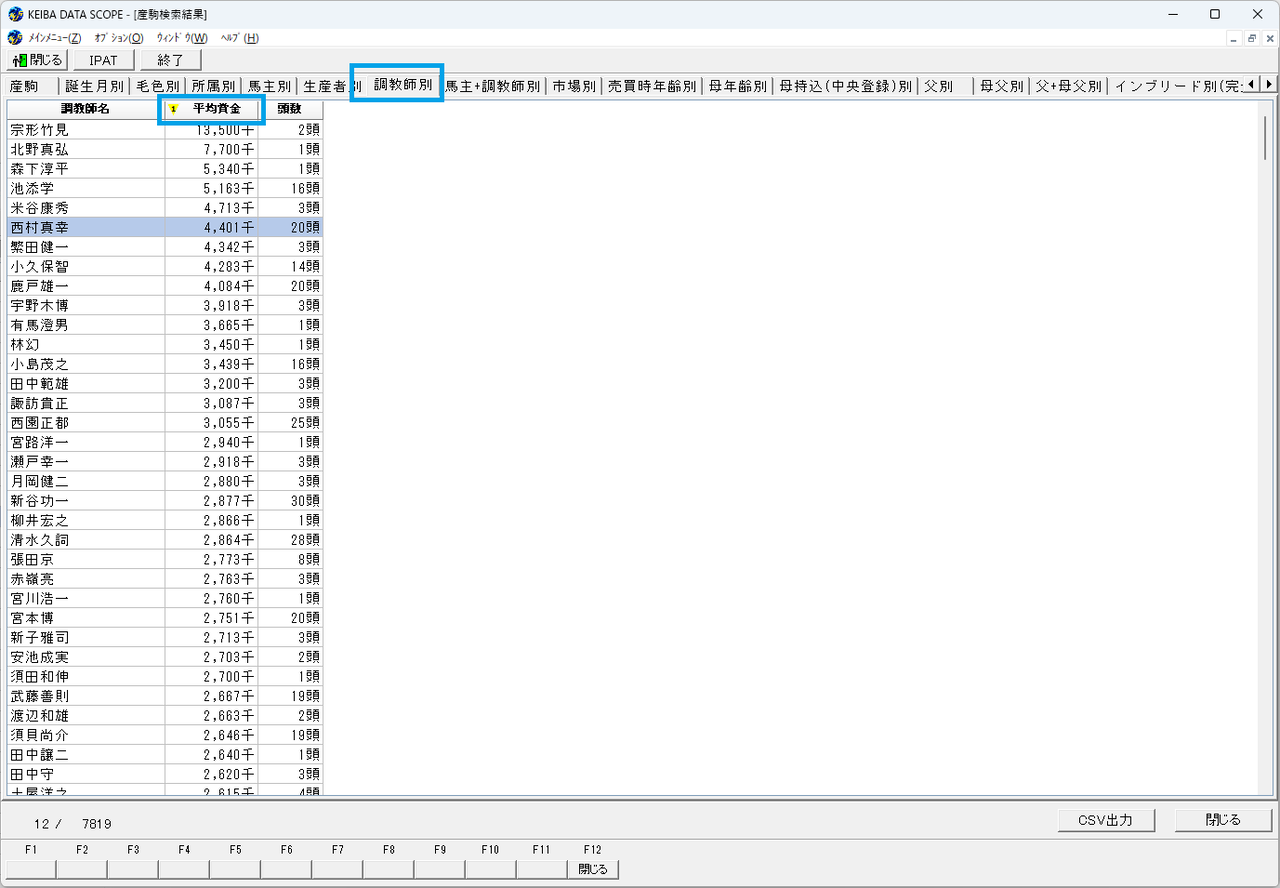Open the 母父別 tab
1280x888 pixels.
1002,86
